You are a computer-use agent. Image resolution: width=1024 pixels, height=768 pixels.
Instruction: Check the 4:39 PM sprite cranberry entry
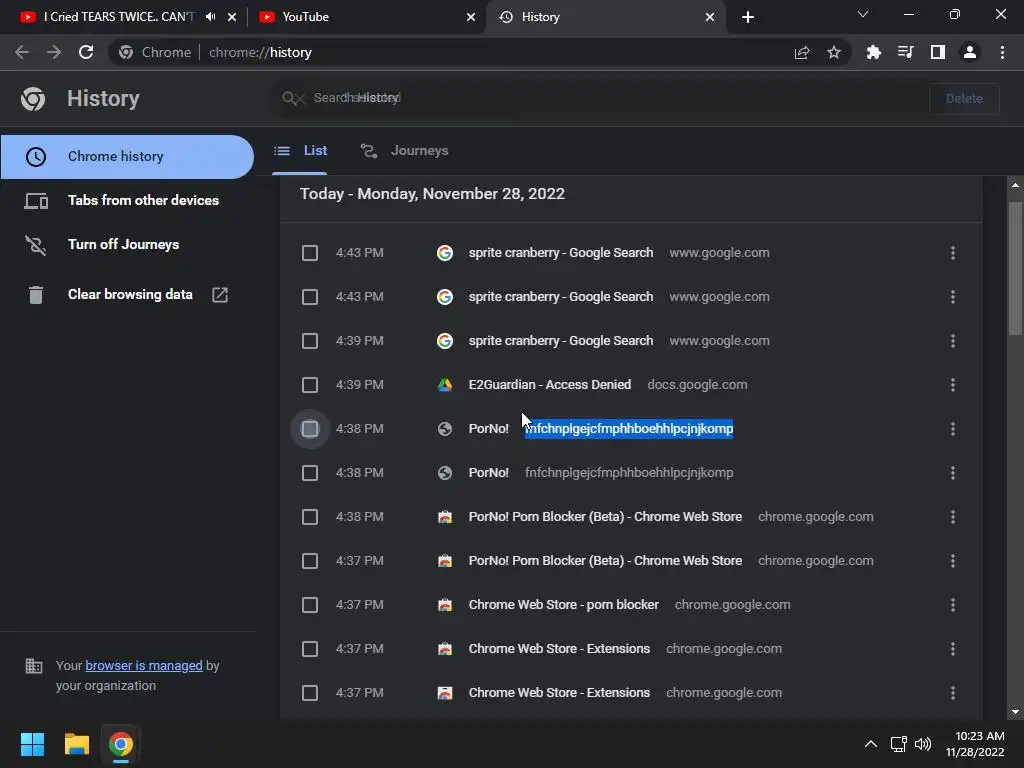pyautogui.click(x=310, y=341)
